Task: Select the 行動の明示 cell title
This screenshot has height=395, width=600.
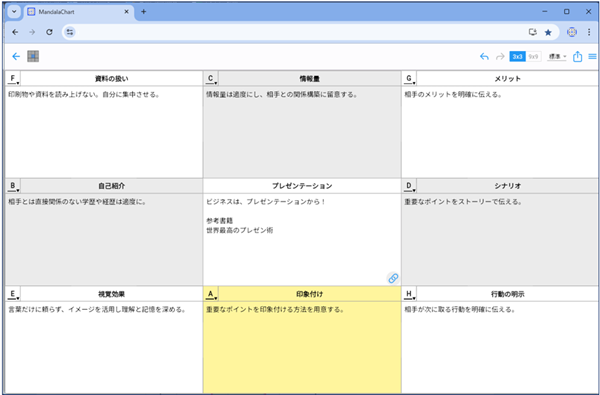Action: (x=507, y=294)
